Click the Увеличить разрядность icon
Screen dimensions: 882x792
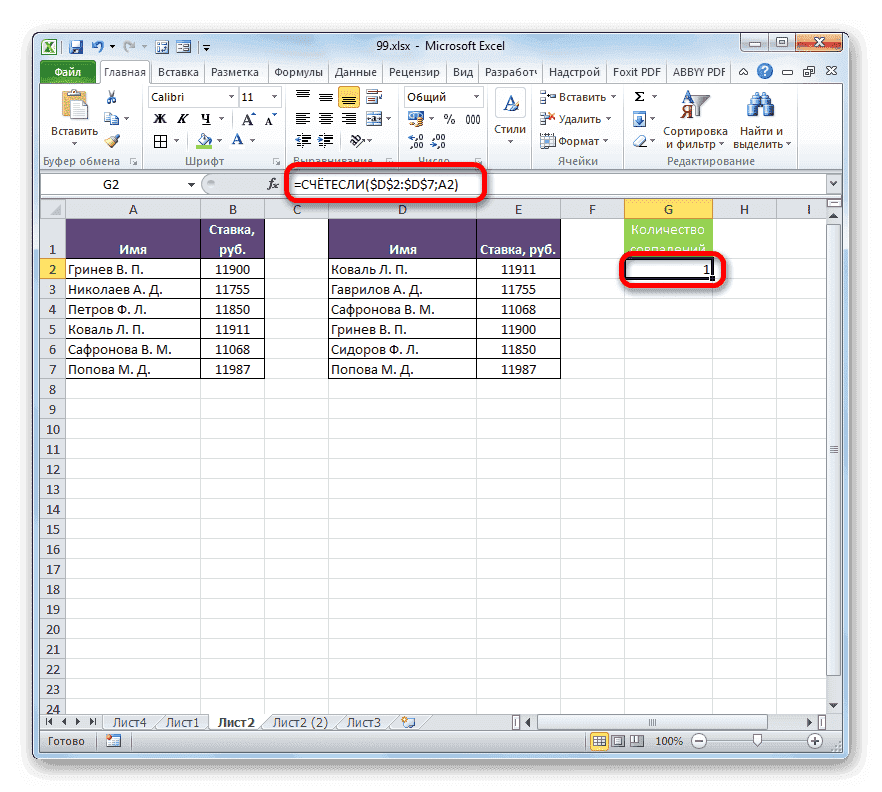tap(417, 142)
